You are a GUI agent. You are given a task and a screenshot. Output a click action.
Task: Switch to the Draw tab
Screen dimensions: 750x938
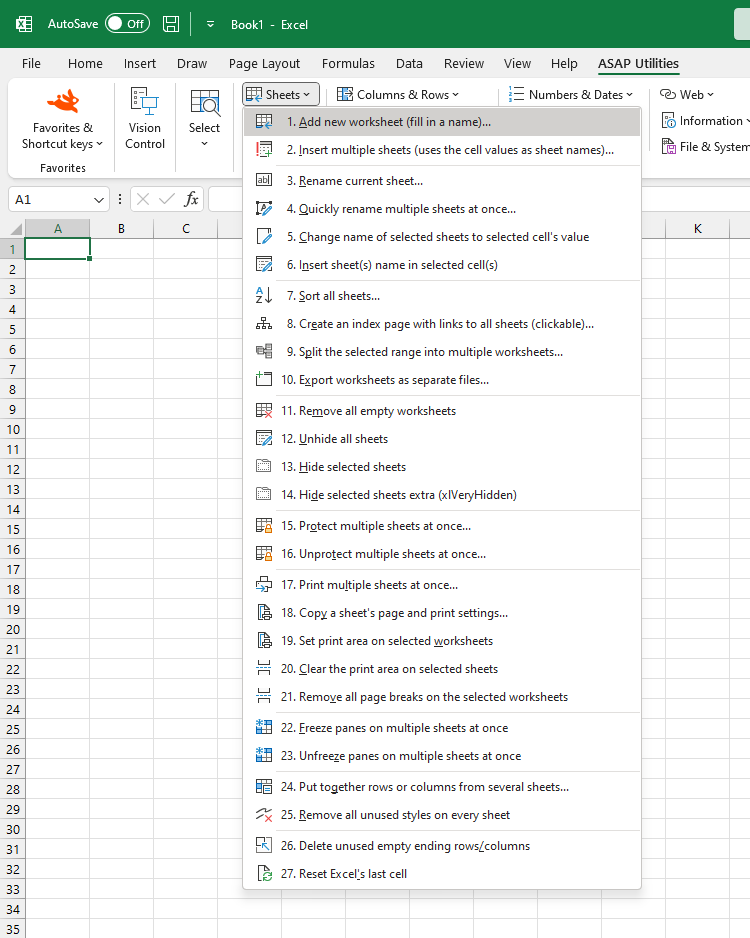[x=191, y=63]
